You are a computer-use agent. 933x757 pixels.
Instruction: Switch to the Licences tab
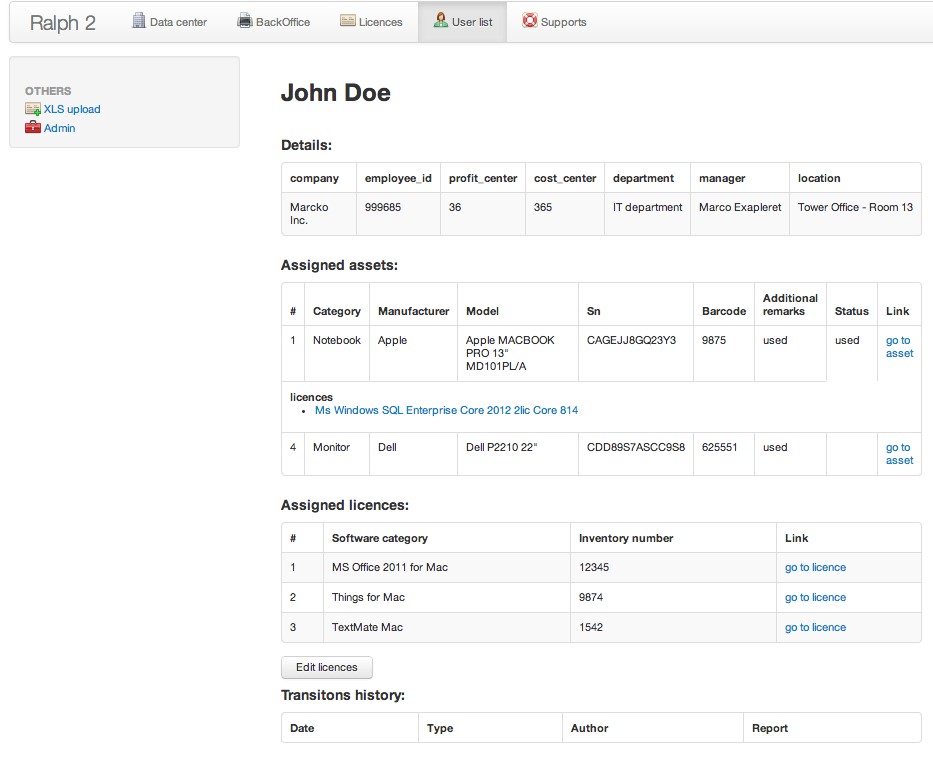tap(380, 22)
